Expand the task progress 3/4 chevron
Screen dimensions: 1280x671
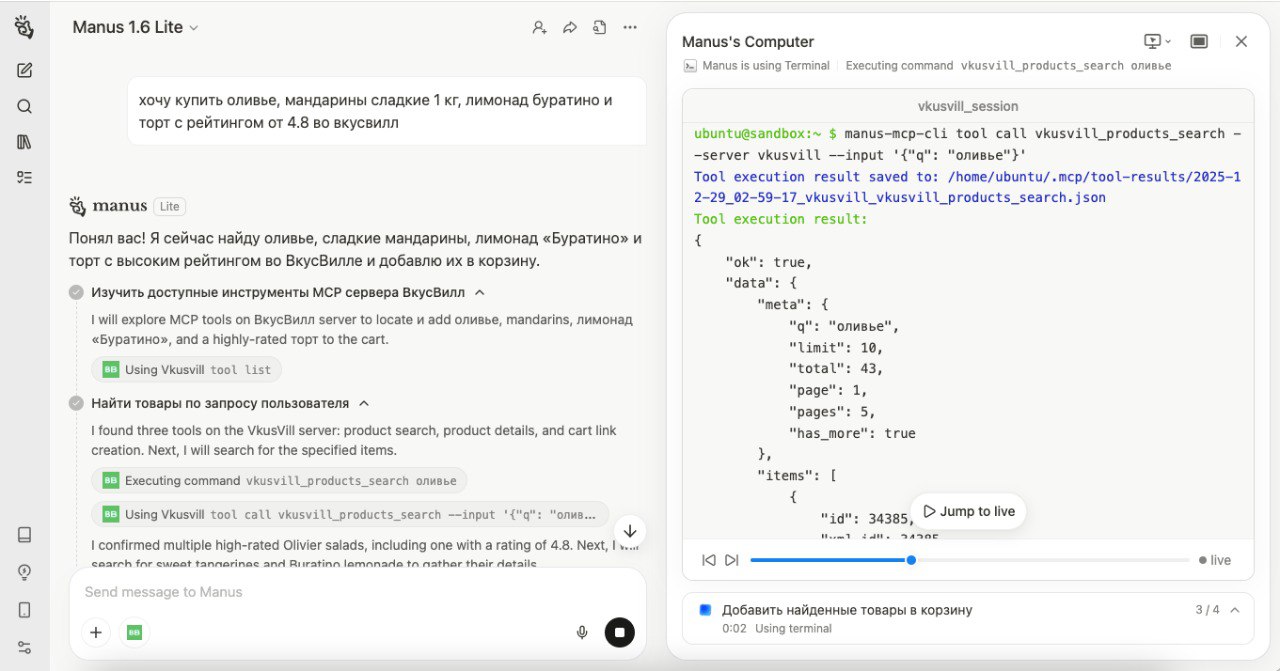coord(1235,610)
